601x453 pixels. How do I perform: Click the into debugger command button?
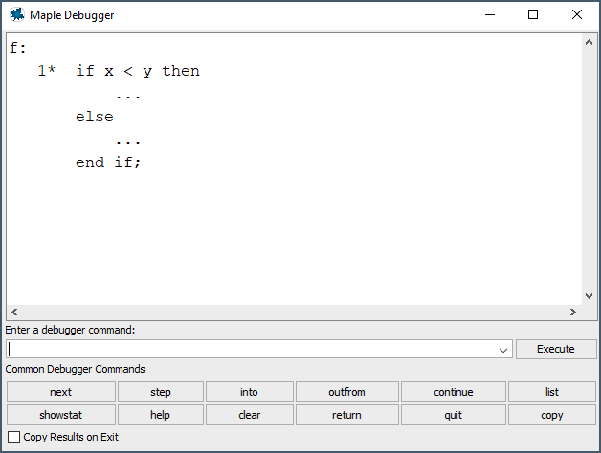pos(249,392)
